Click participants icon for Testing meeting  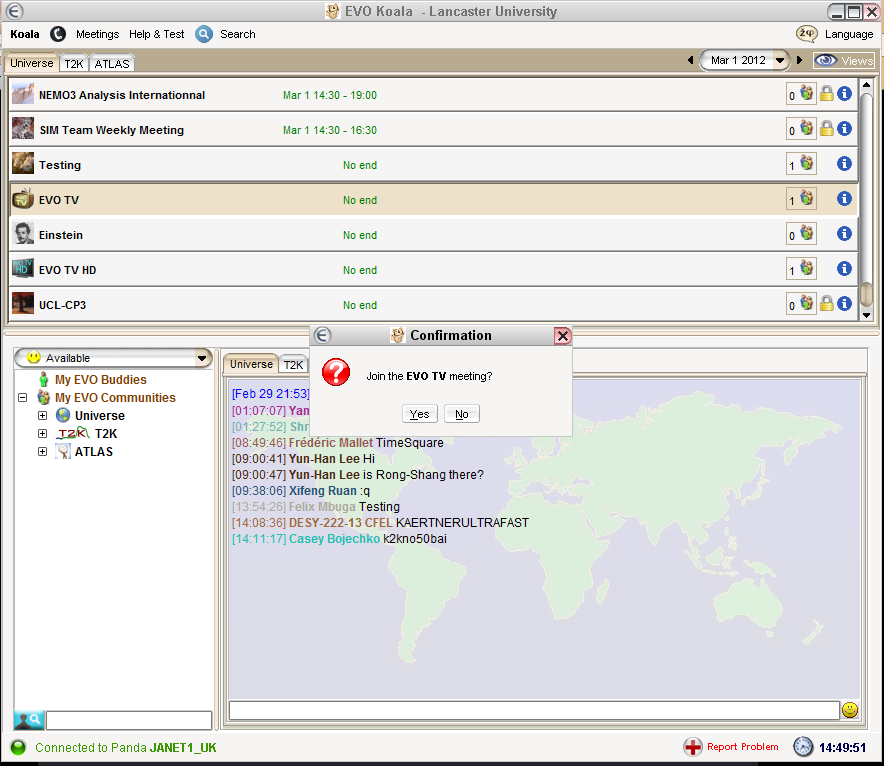806,164
